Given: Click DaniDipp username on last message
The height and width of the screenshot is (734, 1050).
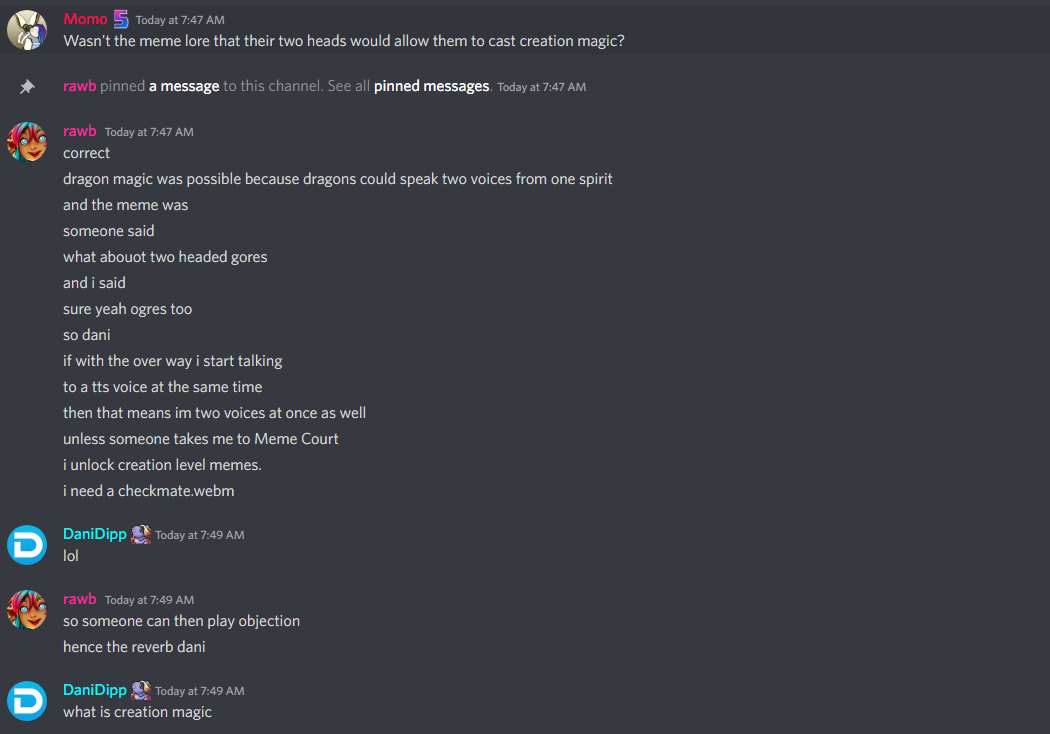Looking at the screenshot, I should click(94, 690).
